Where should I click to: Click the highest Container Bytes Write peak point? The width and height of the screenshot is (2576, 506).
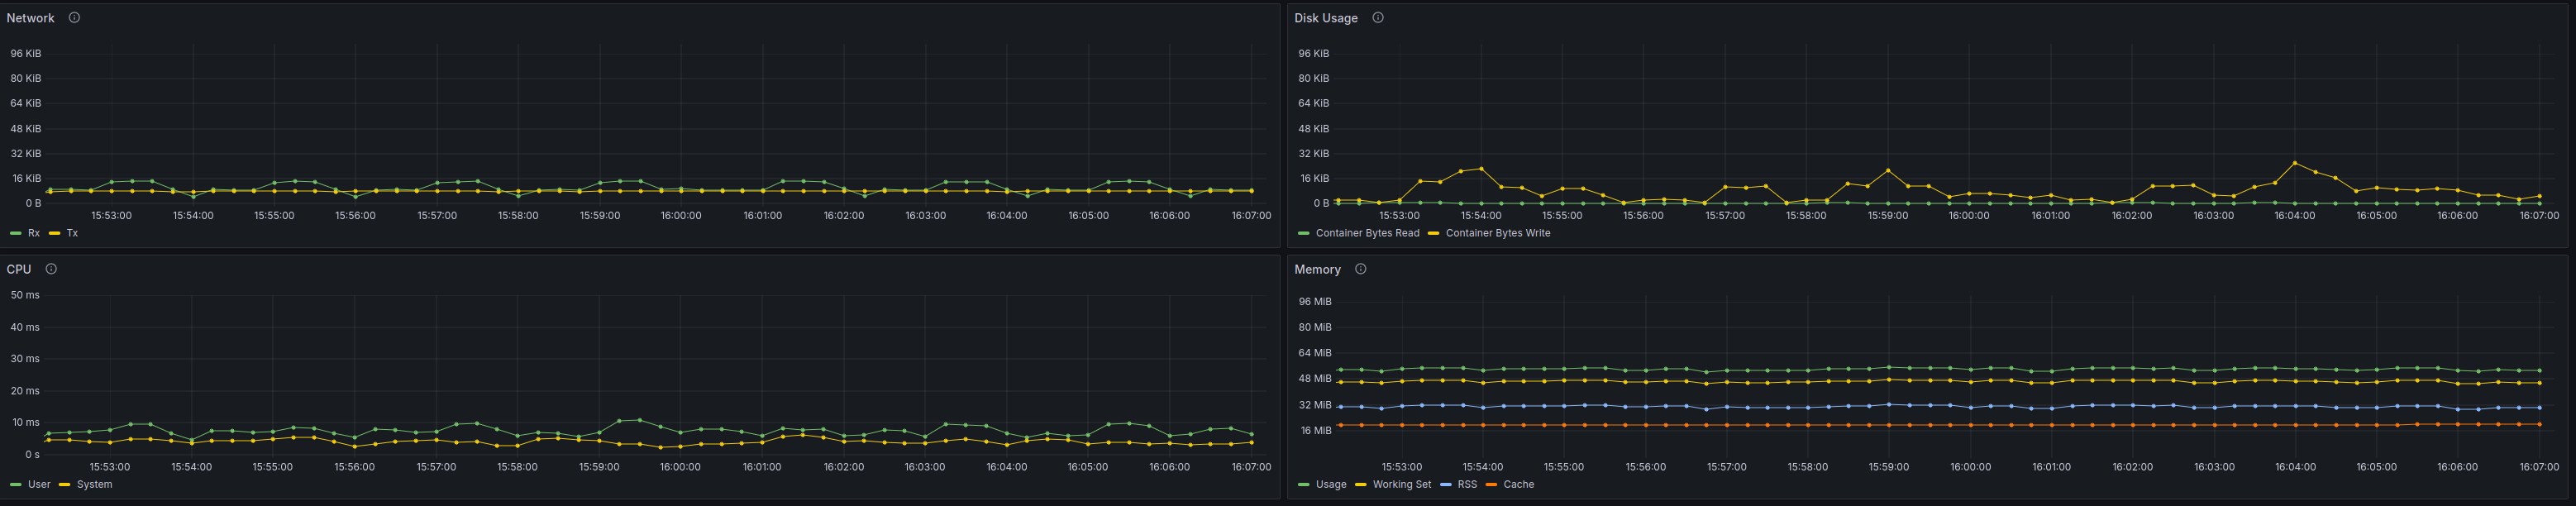2294,163
